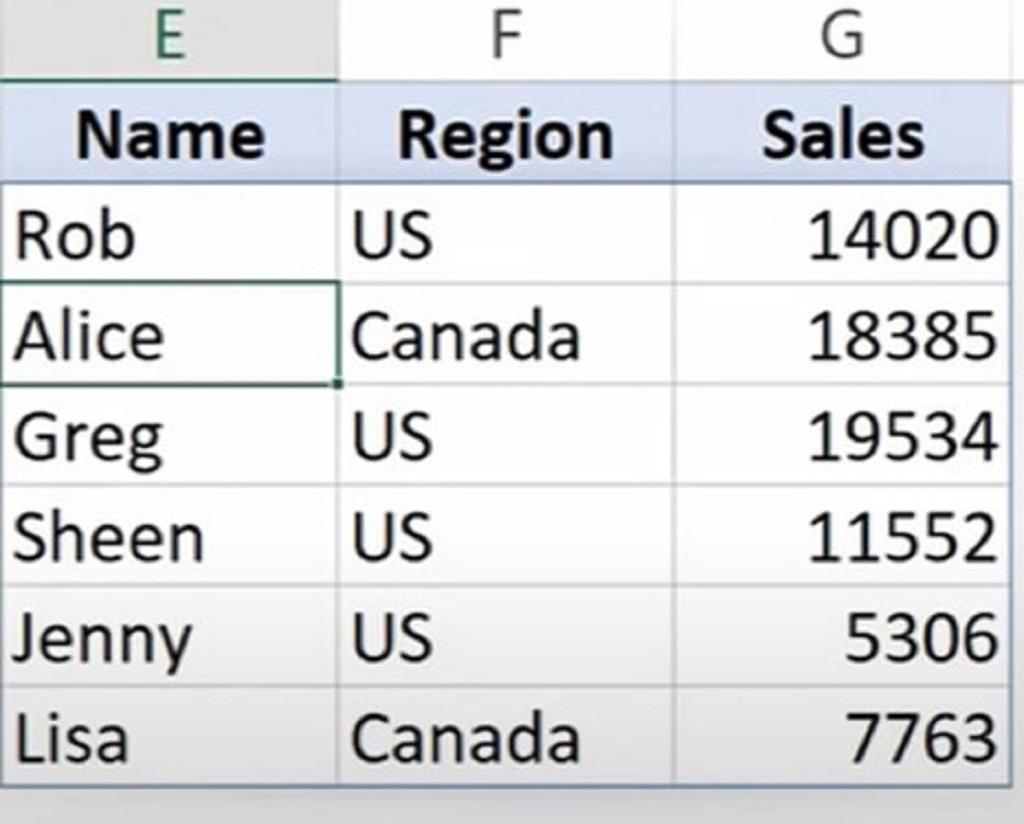Select the sales value 5306
This screenshot has width=1024, height=824.
click(842, 636)
